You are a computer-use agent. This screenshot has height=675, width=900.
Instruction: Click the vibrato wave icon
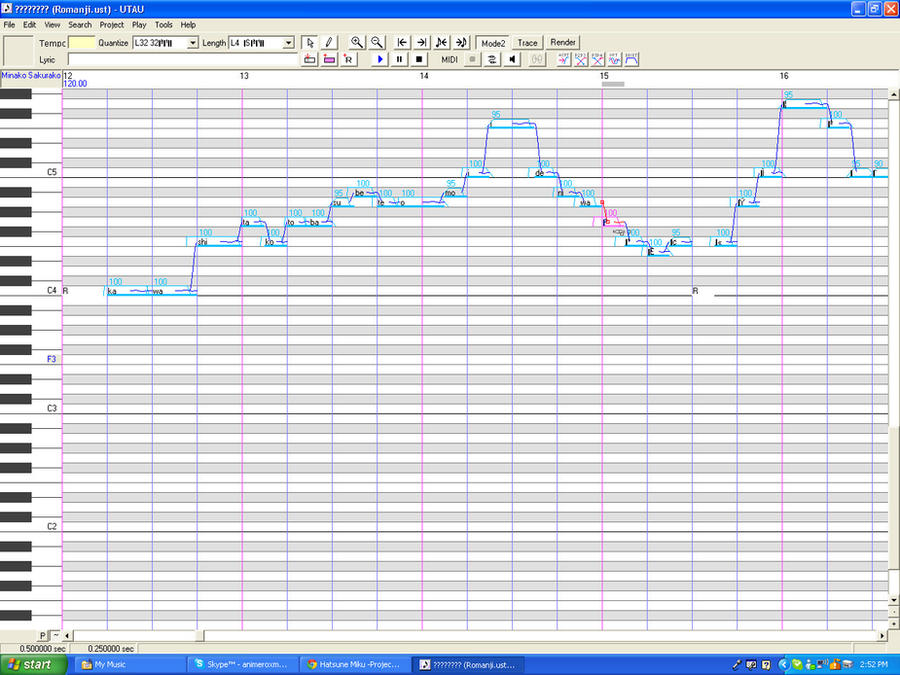(614, 59)
